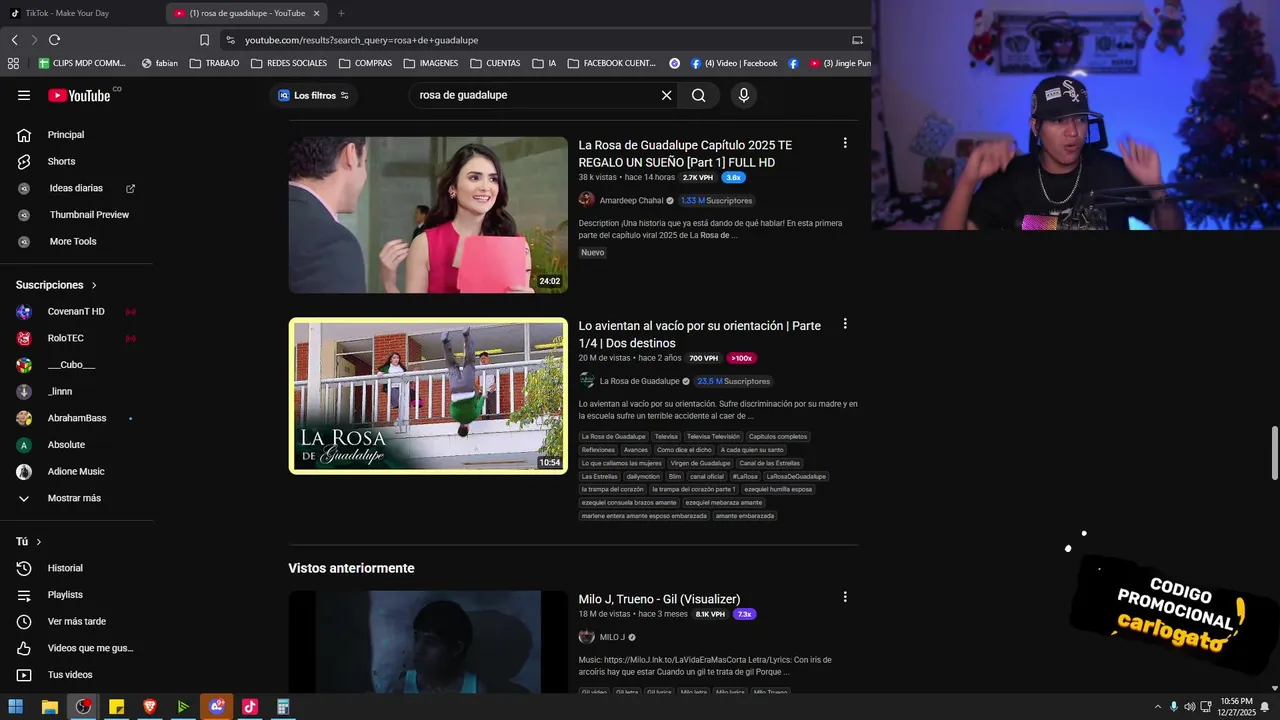Click the Virgen de Guadalupe tag chip
The image size is (1280, 720).
click(700, 463)
